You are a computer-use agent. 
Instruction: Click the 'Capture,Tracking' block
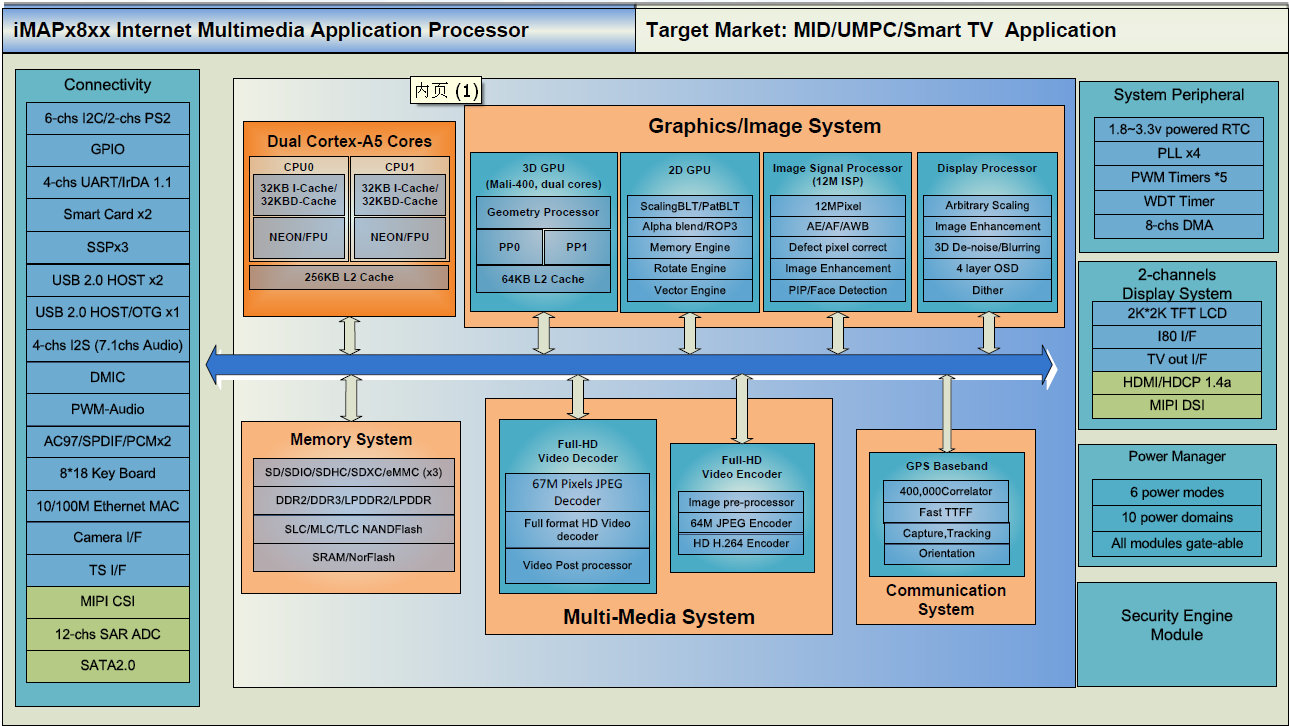[946, 533]
